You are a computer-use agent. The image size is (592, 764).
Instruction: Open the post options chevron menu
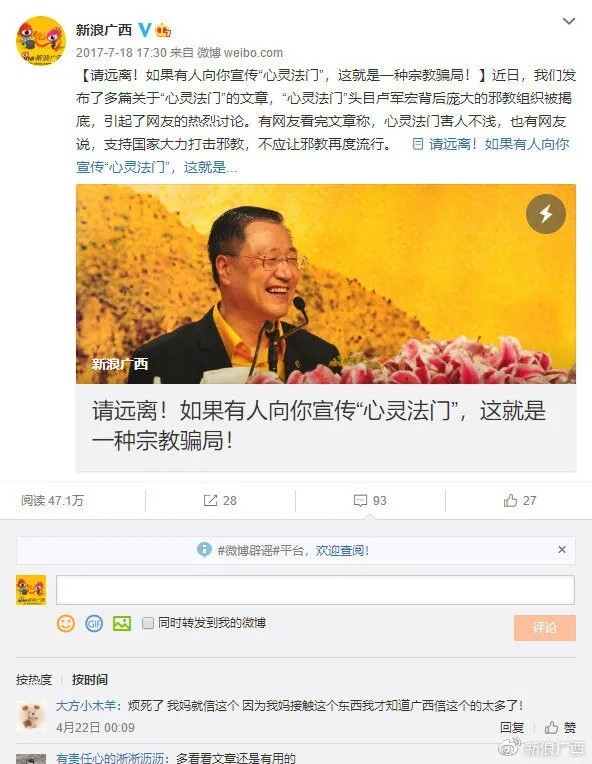click(x=569, y=21)
